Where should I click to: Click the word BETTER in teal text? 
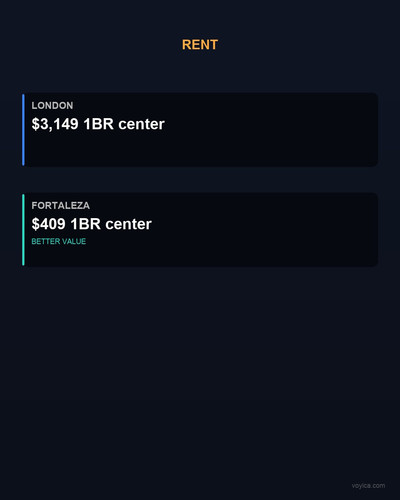(x=46, y=241)
